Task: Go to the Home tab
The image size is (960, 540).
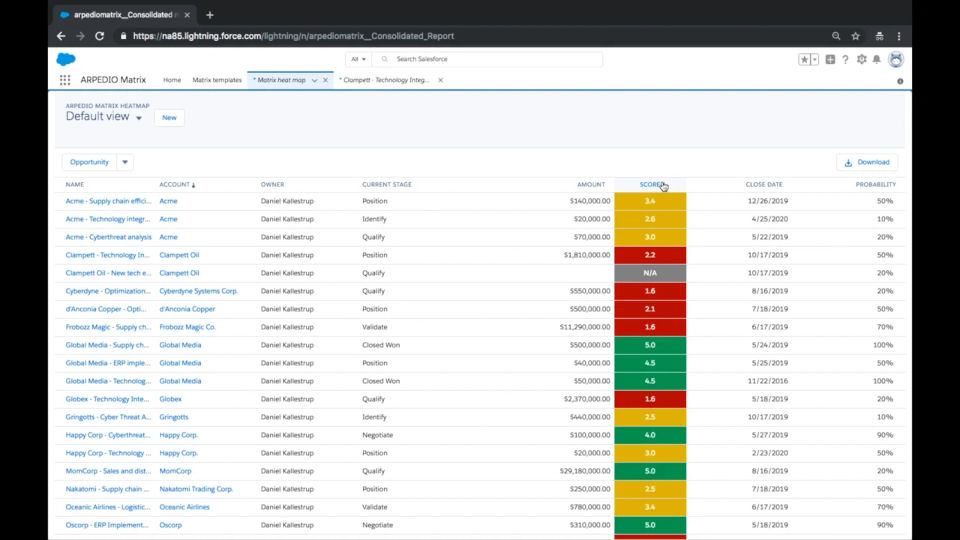Action: 172,80
